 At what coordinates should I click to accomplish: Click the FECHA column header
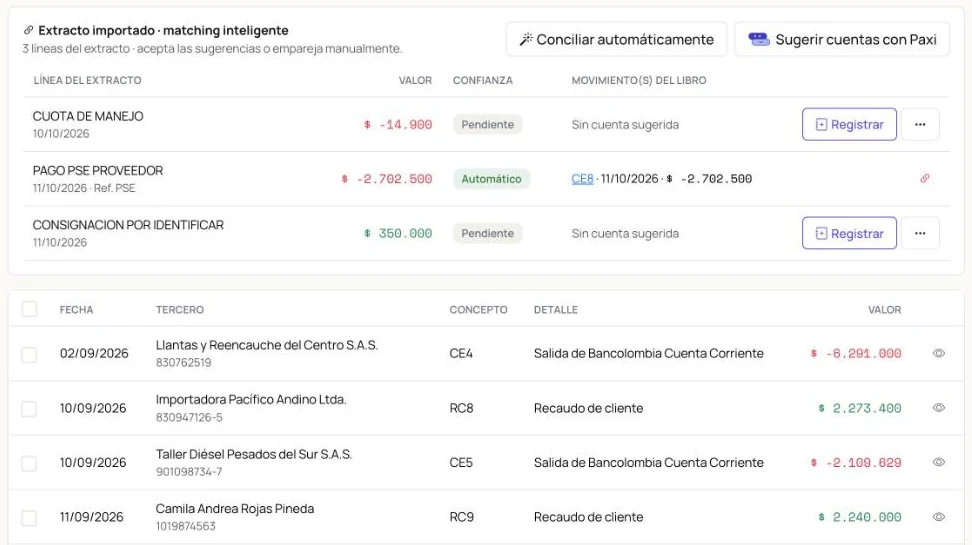tap(76, 309)
